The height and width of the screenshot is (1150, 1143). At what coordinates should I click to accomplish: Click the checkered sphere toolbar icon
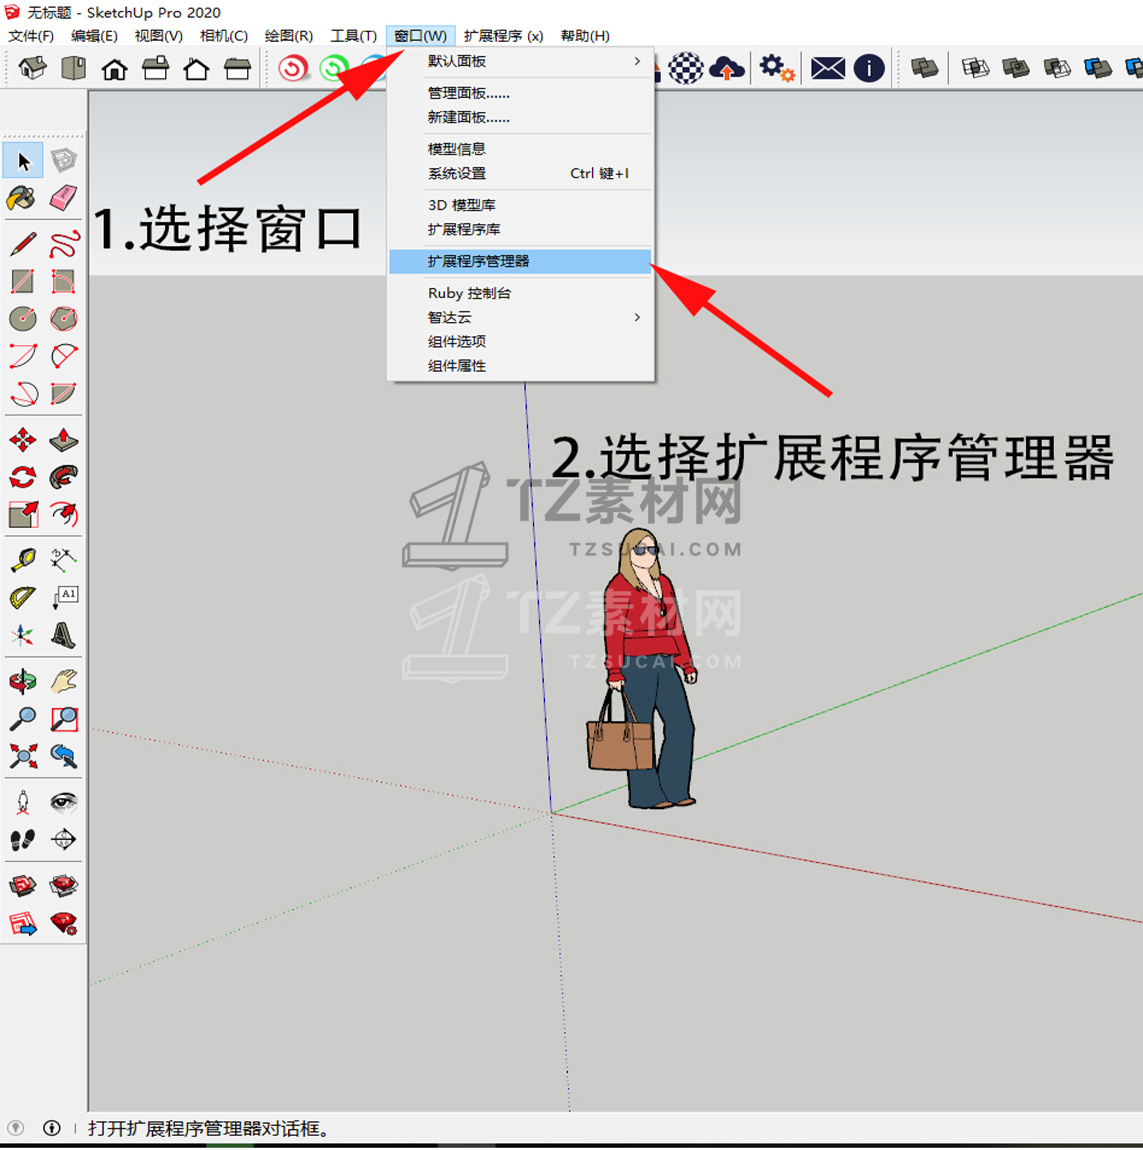tap(686, 68)
